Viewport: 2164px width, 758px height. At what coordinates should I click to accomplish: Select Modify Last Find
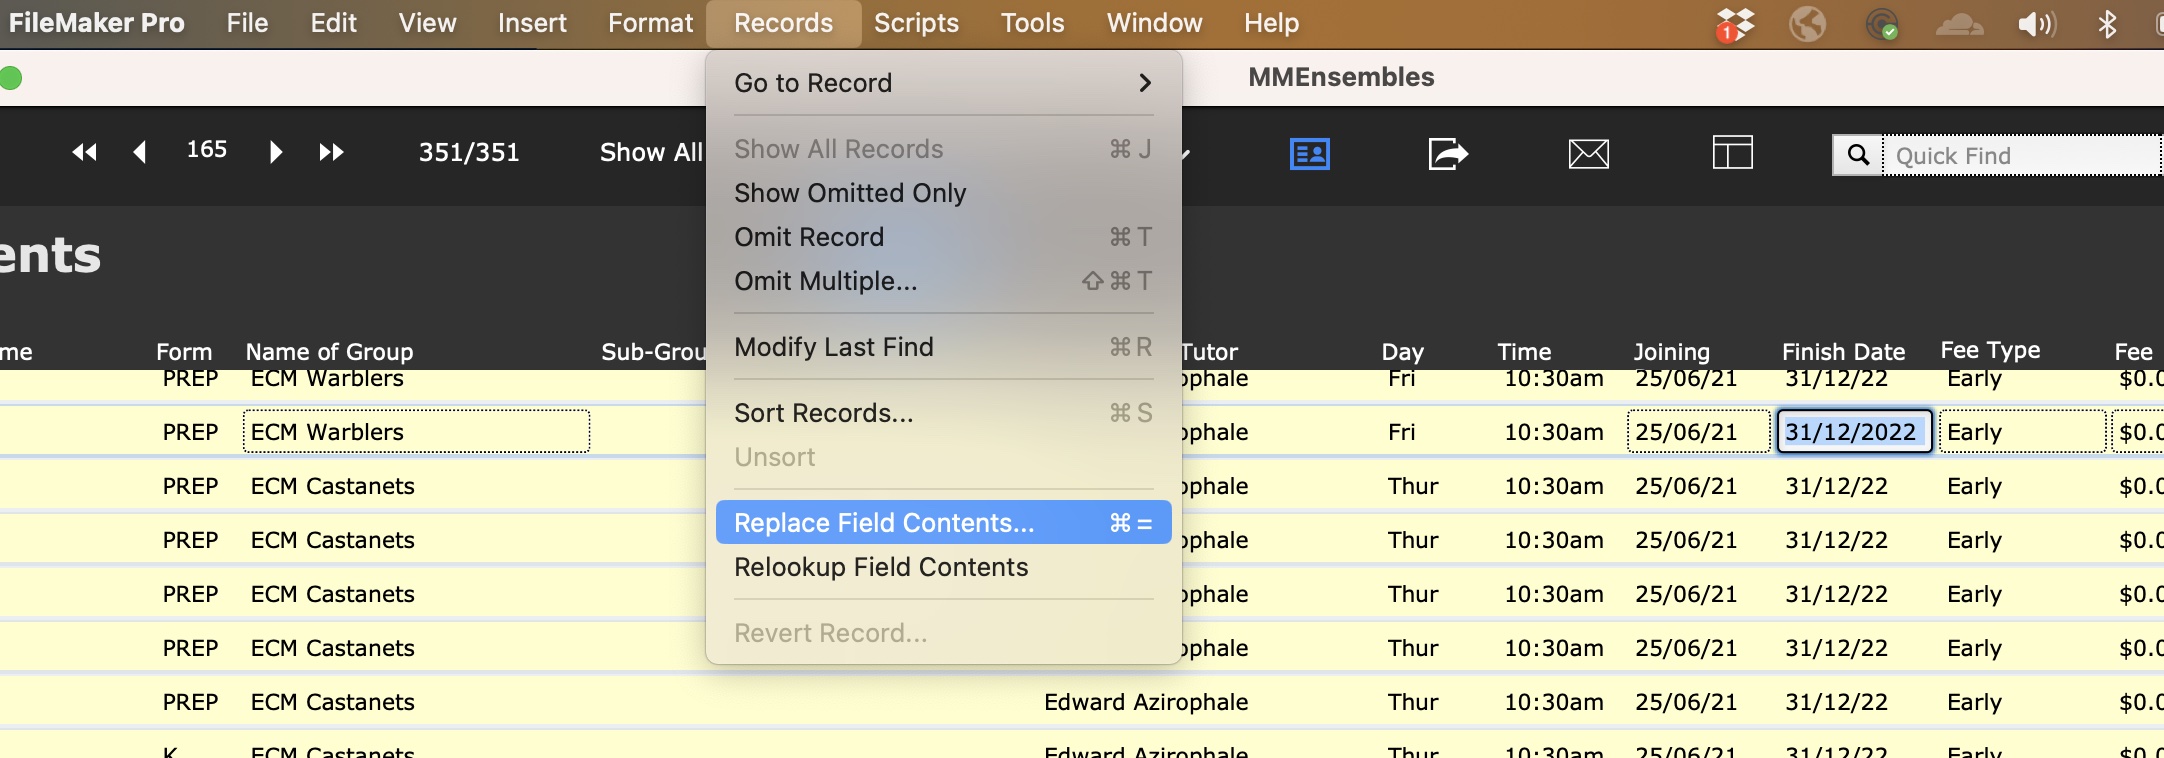point(944,347)
